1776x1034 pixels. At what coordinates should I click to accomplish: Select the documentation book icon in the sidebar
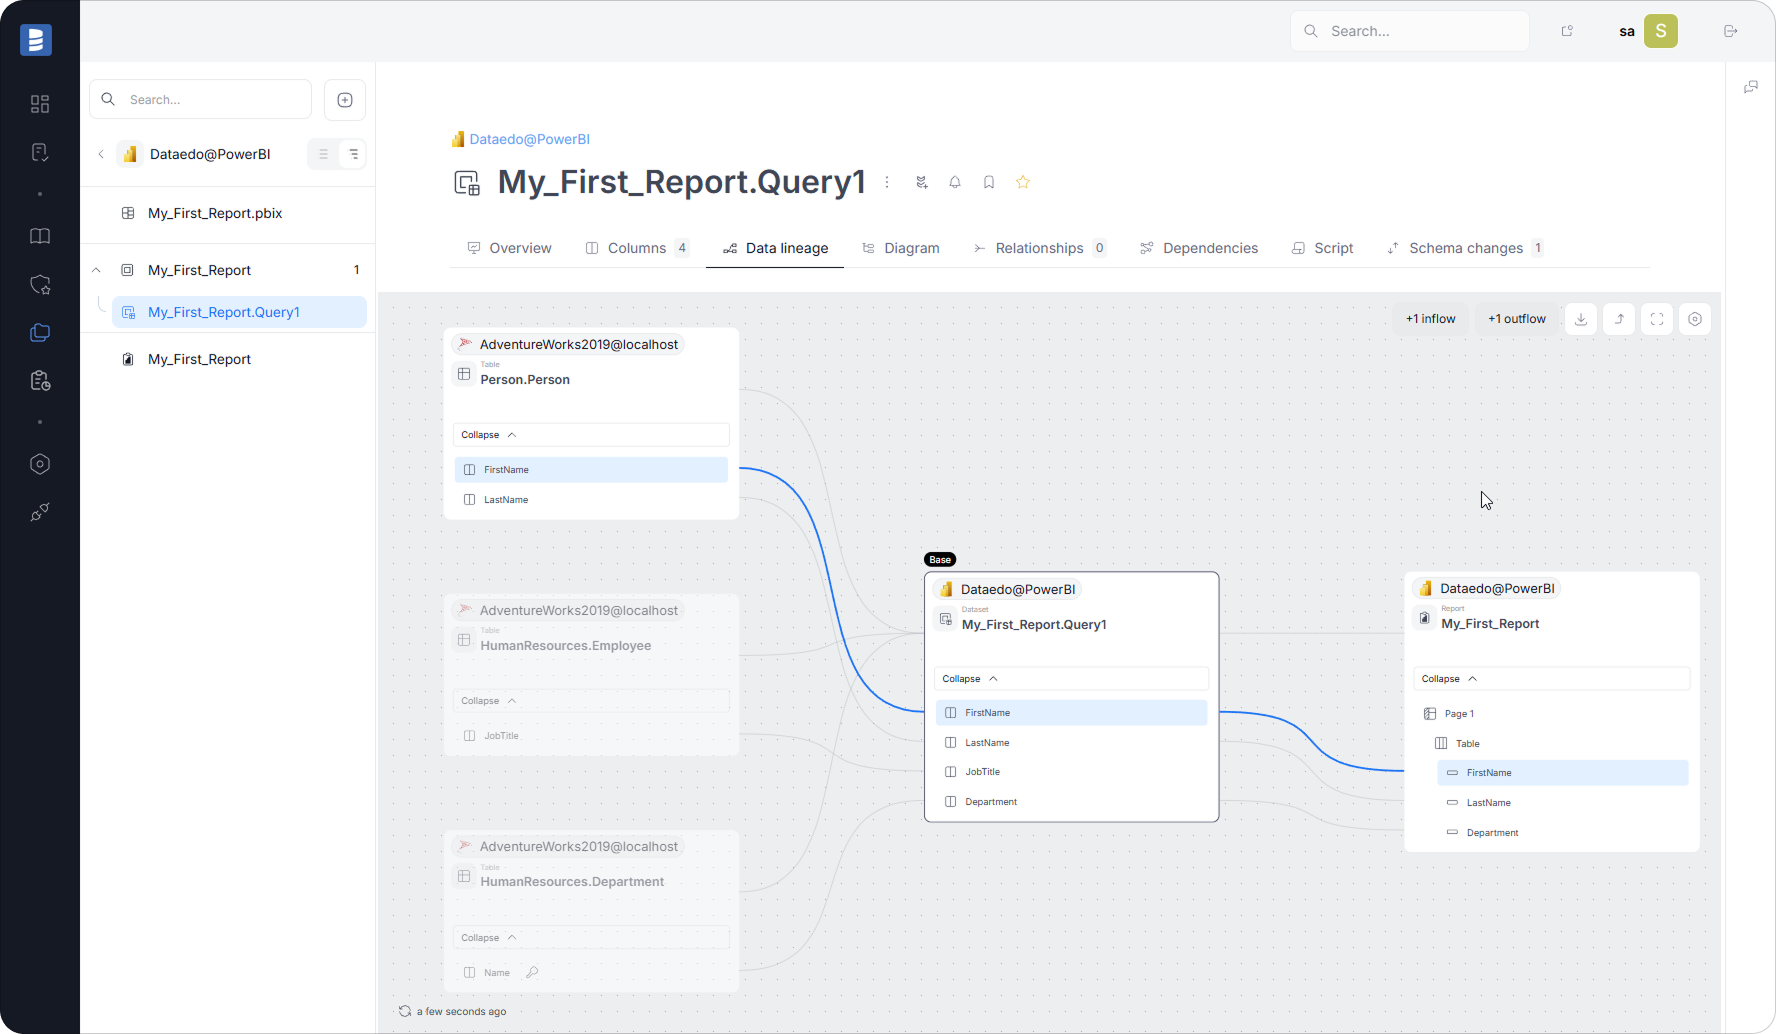click(40, 236)
